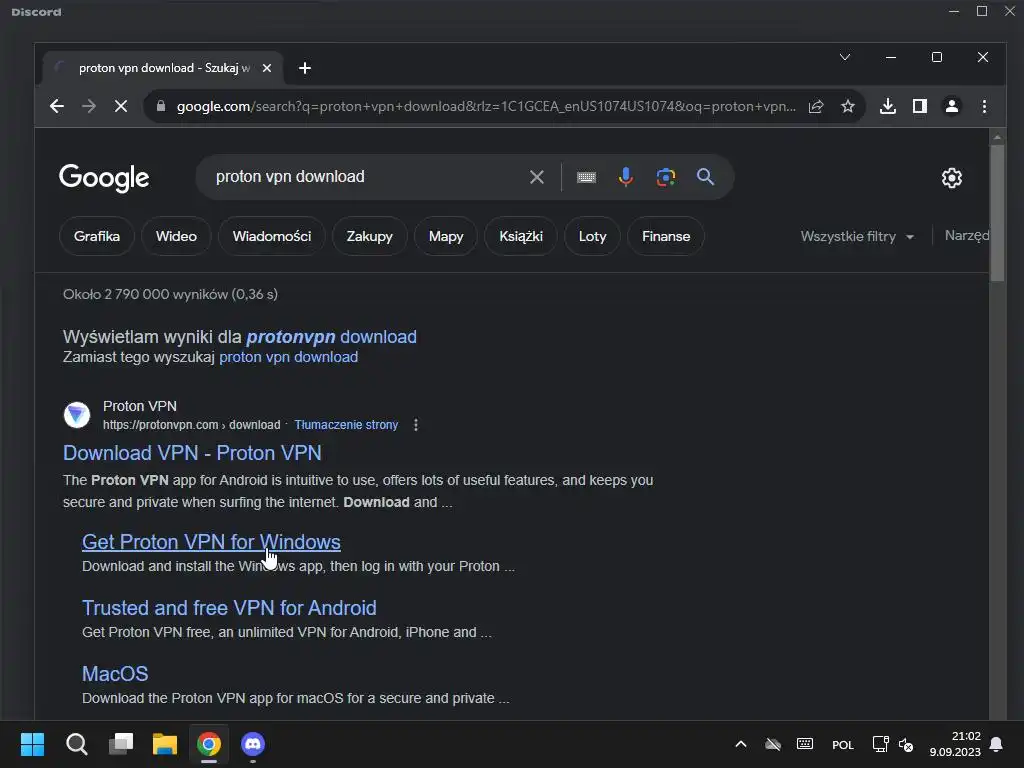Viewport: 1024px width, 768px height.
Task: Stop loading the page
Action: coord(121,106)
